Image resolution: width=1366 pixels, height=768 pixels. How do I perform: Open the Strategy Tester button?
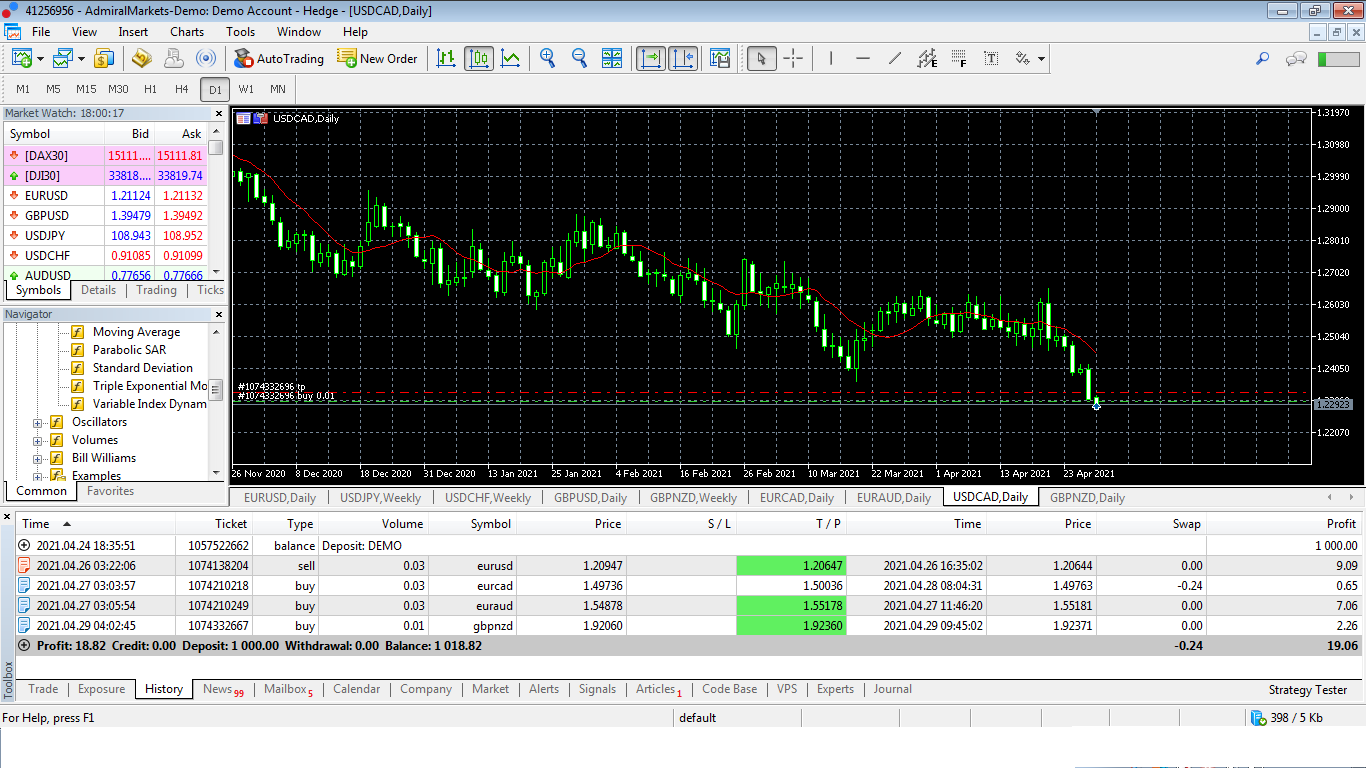pos(1308,690)
